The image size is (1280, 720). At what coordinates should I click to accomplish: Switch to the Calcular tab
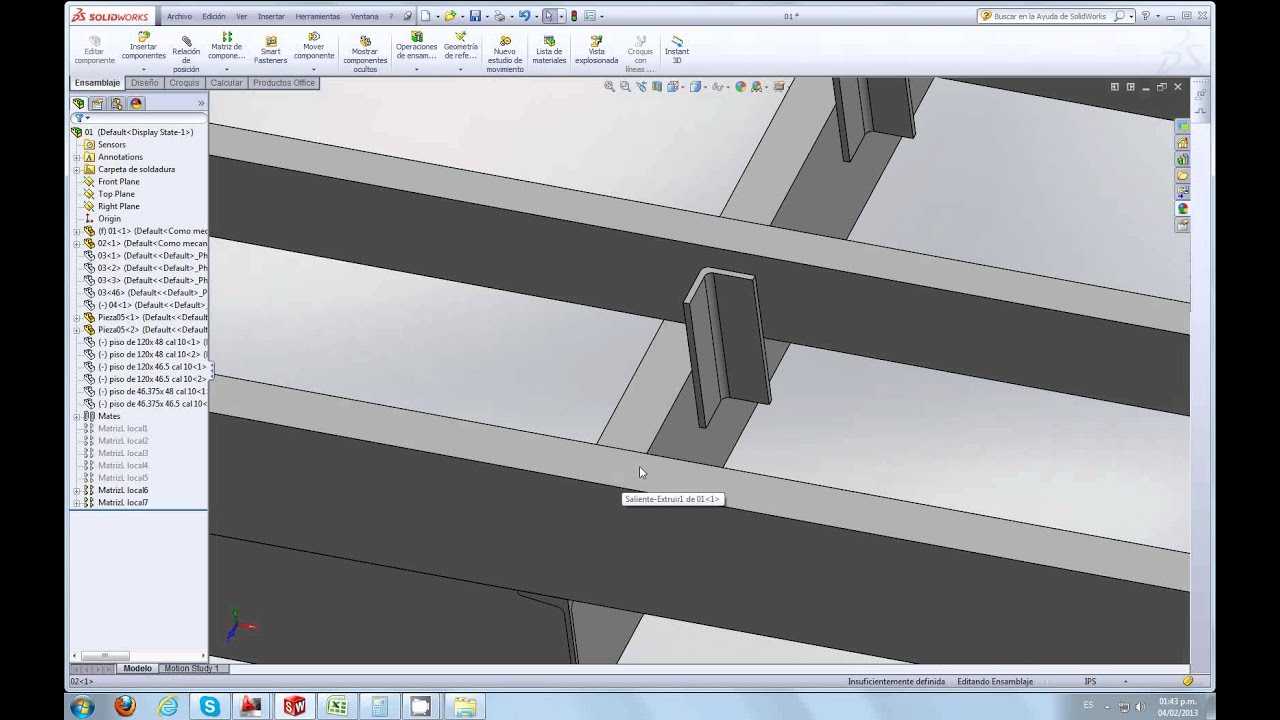(226, 83)
